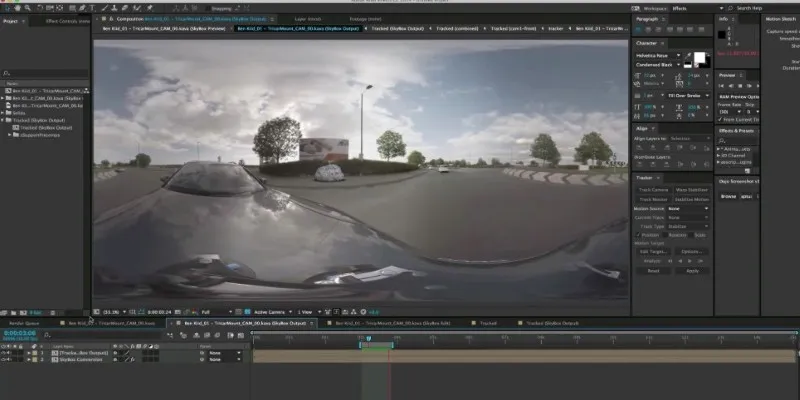Hide layer 1 Tracked Skybox Output
800x400 pixels.
[x=4, y=353]
